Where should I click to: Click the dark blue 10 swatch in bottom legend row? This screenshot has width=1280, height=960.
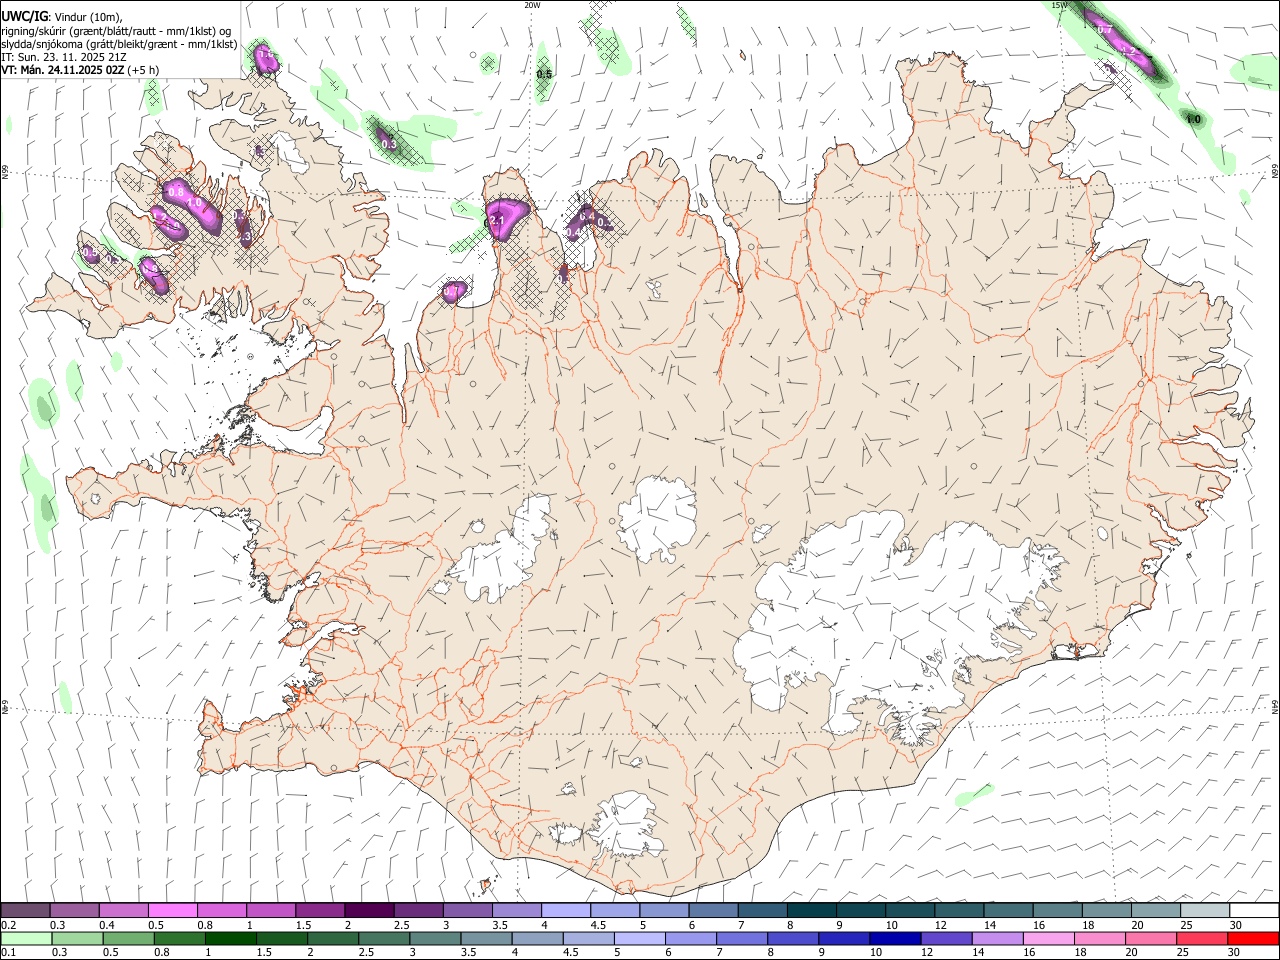(x=895, y=939)
